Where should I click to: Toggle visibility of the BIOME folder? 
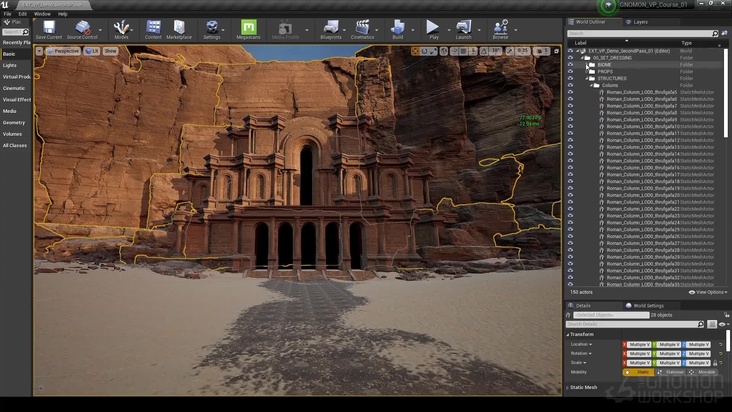(x=571, y=64)
